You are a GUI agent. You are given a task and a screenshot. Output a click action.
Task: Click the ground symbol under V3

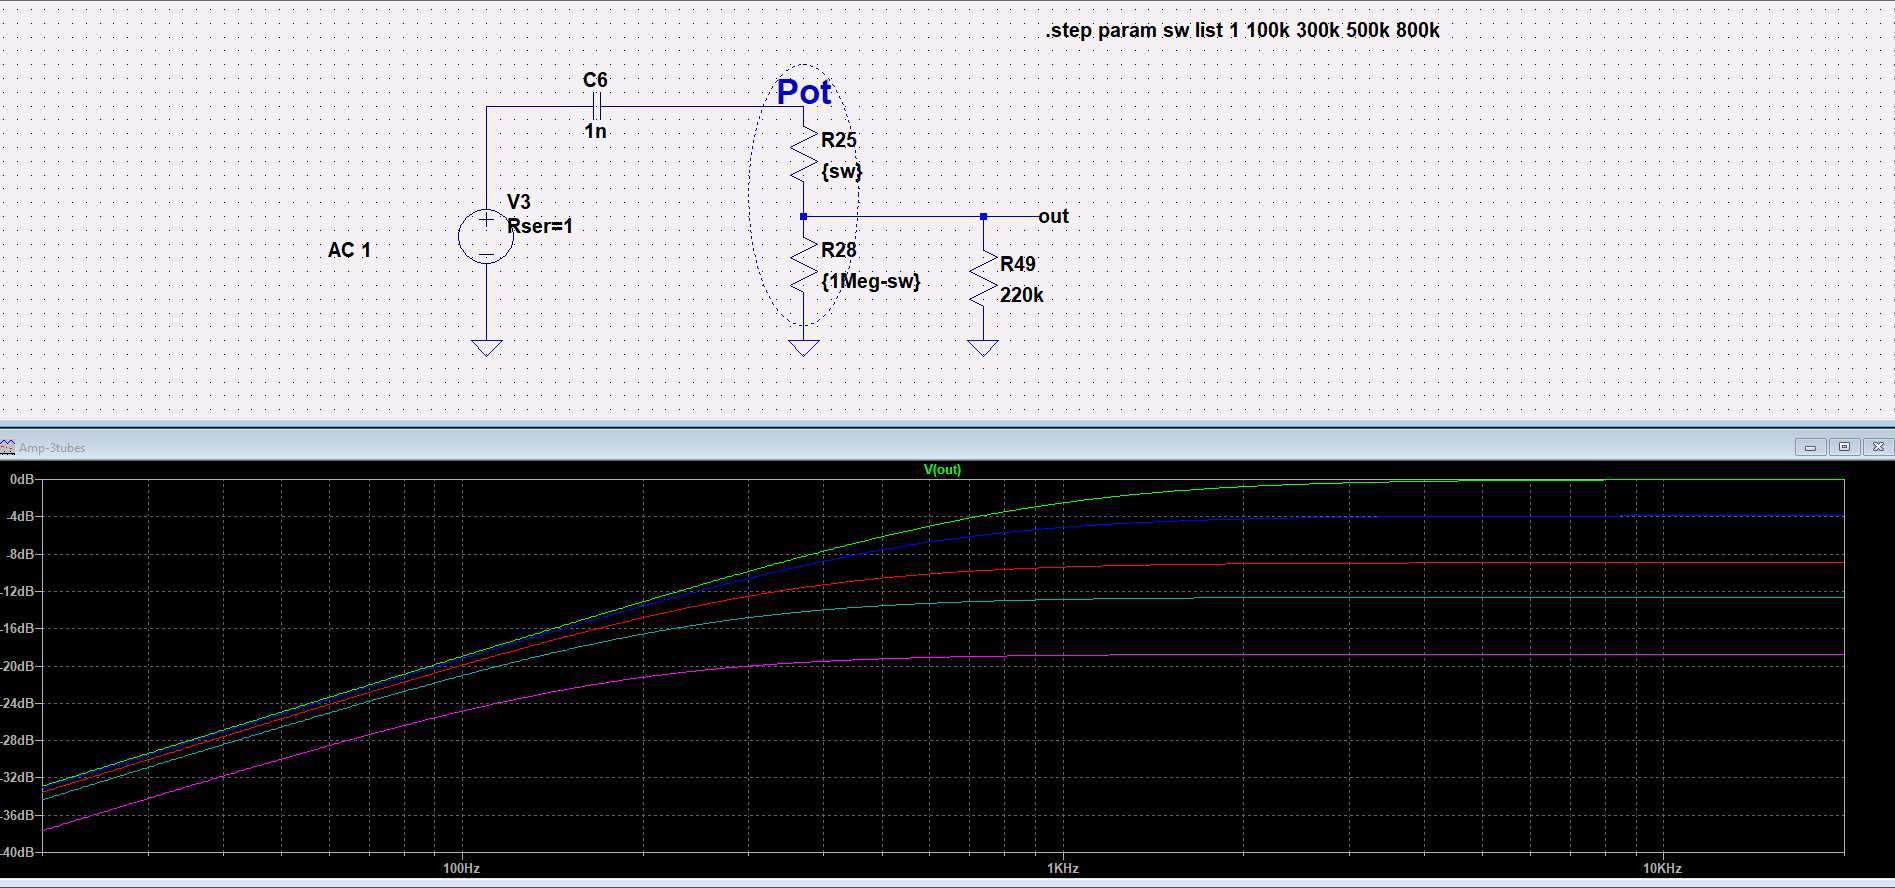(487, 347)
